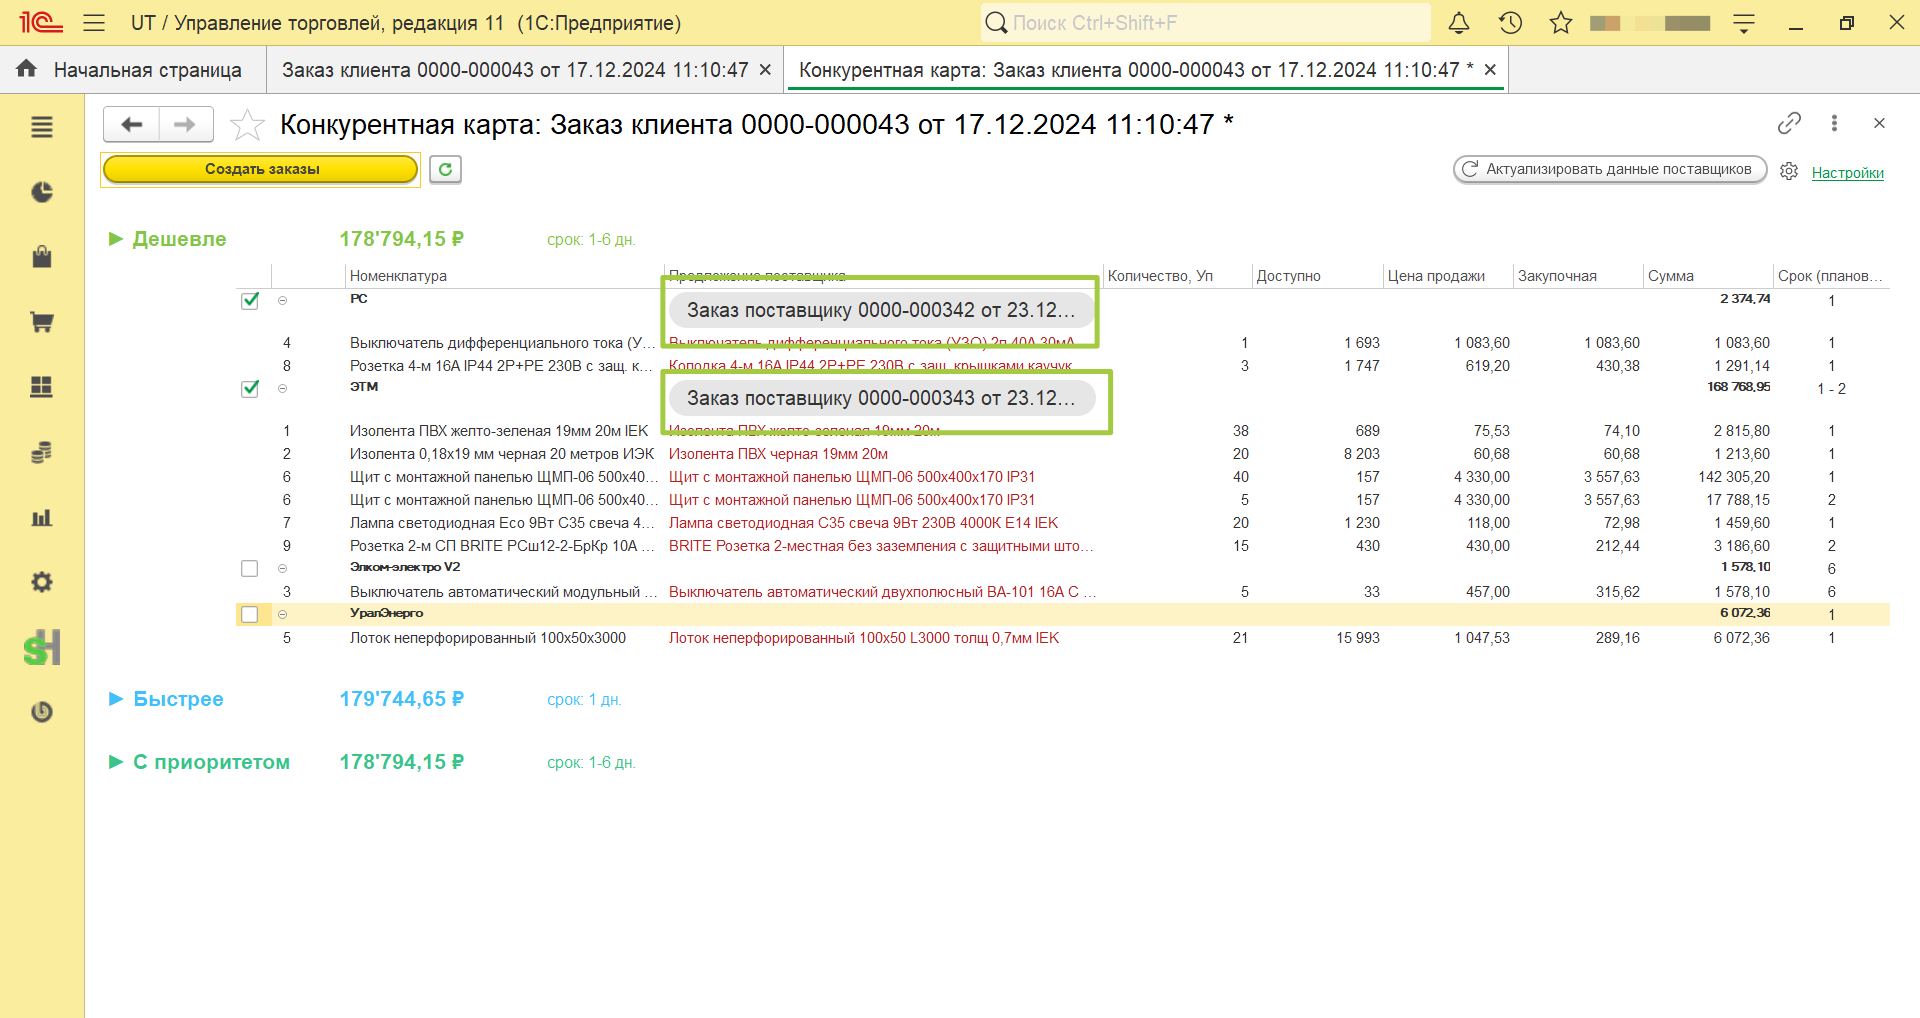Click the Создать заказы button
Viewport: 1920px width, 1018px height.
click(x=261, y=169)
